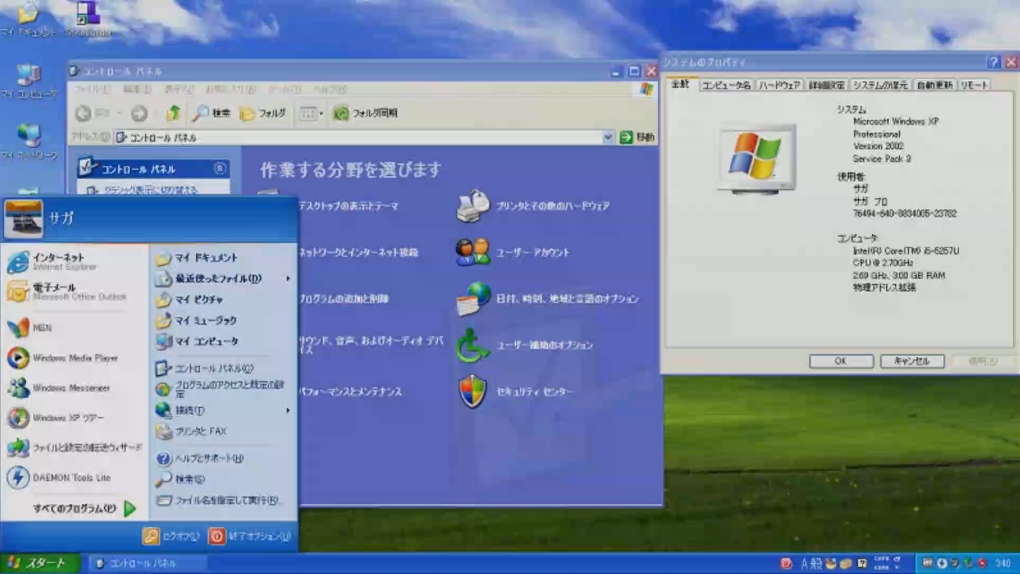Switch to Advanced tab

(826, 85)
